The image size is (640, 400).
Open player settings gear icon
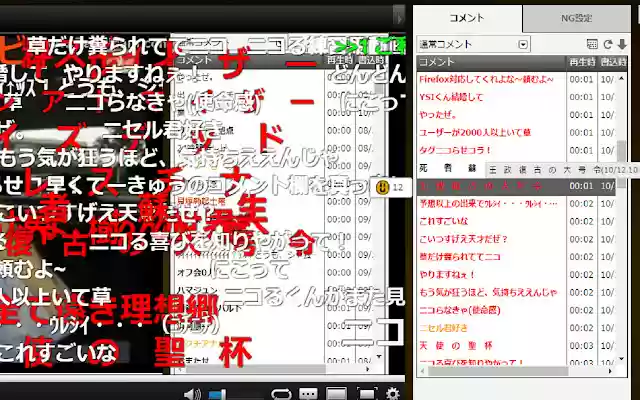(x=393, y=393)
